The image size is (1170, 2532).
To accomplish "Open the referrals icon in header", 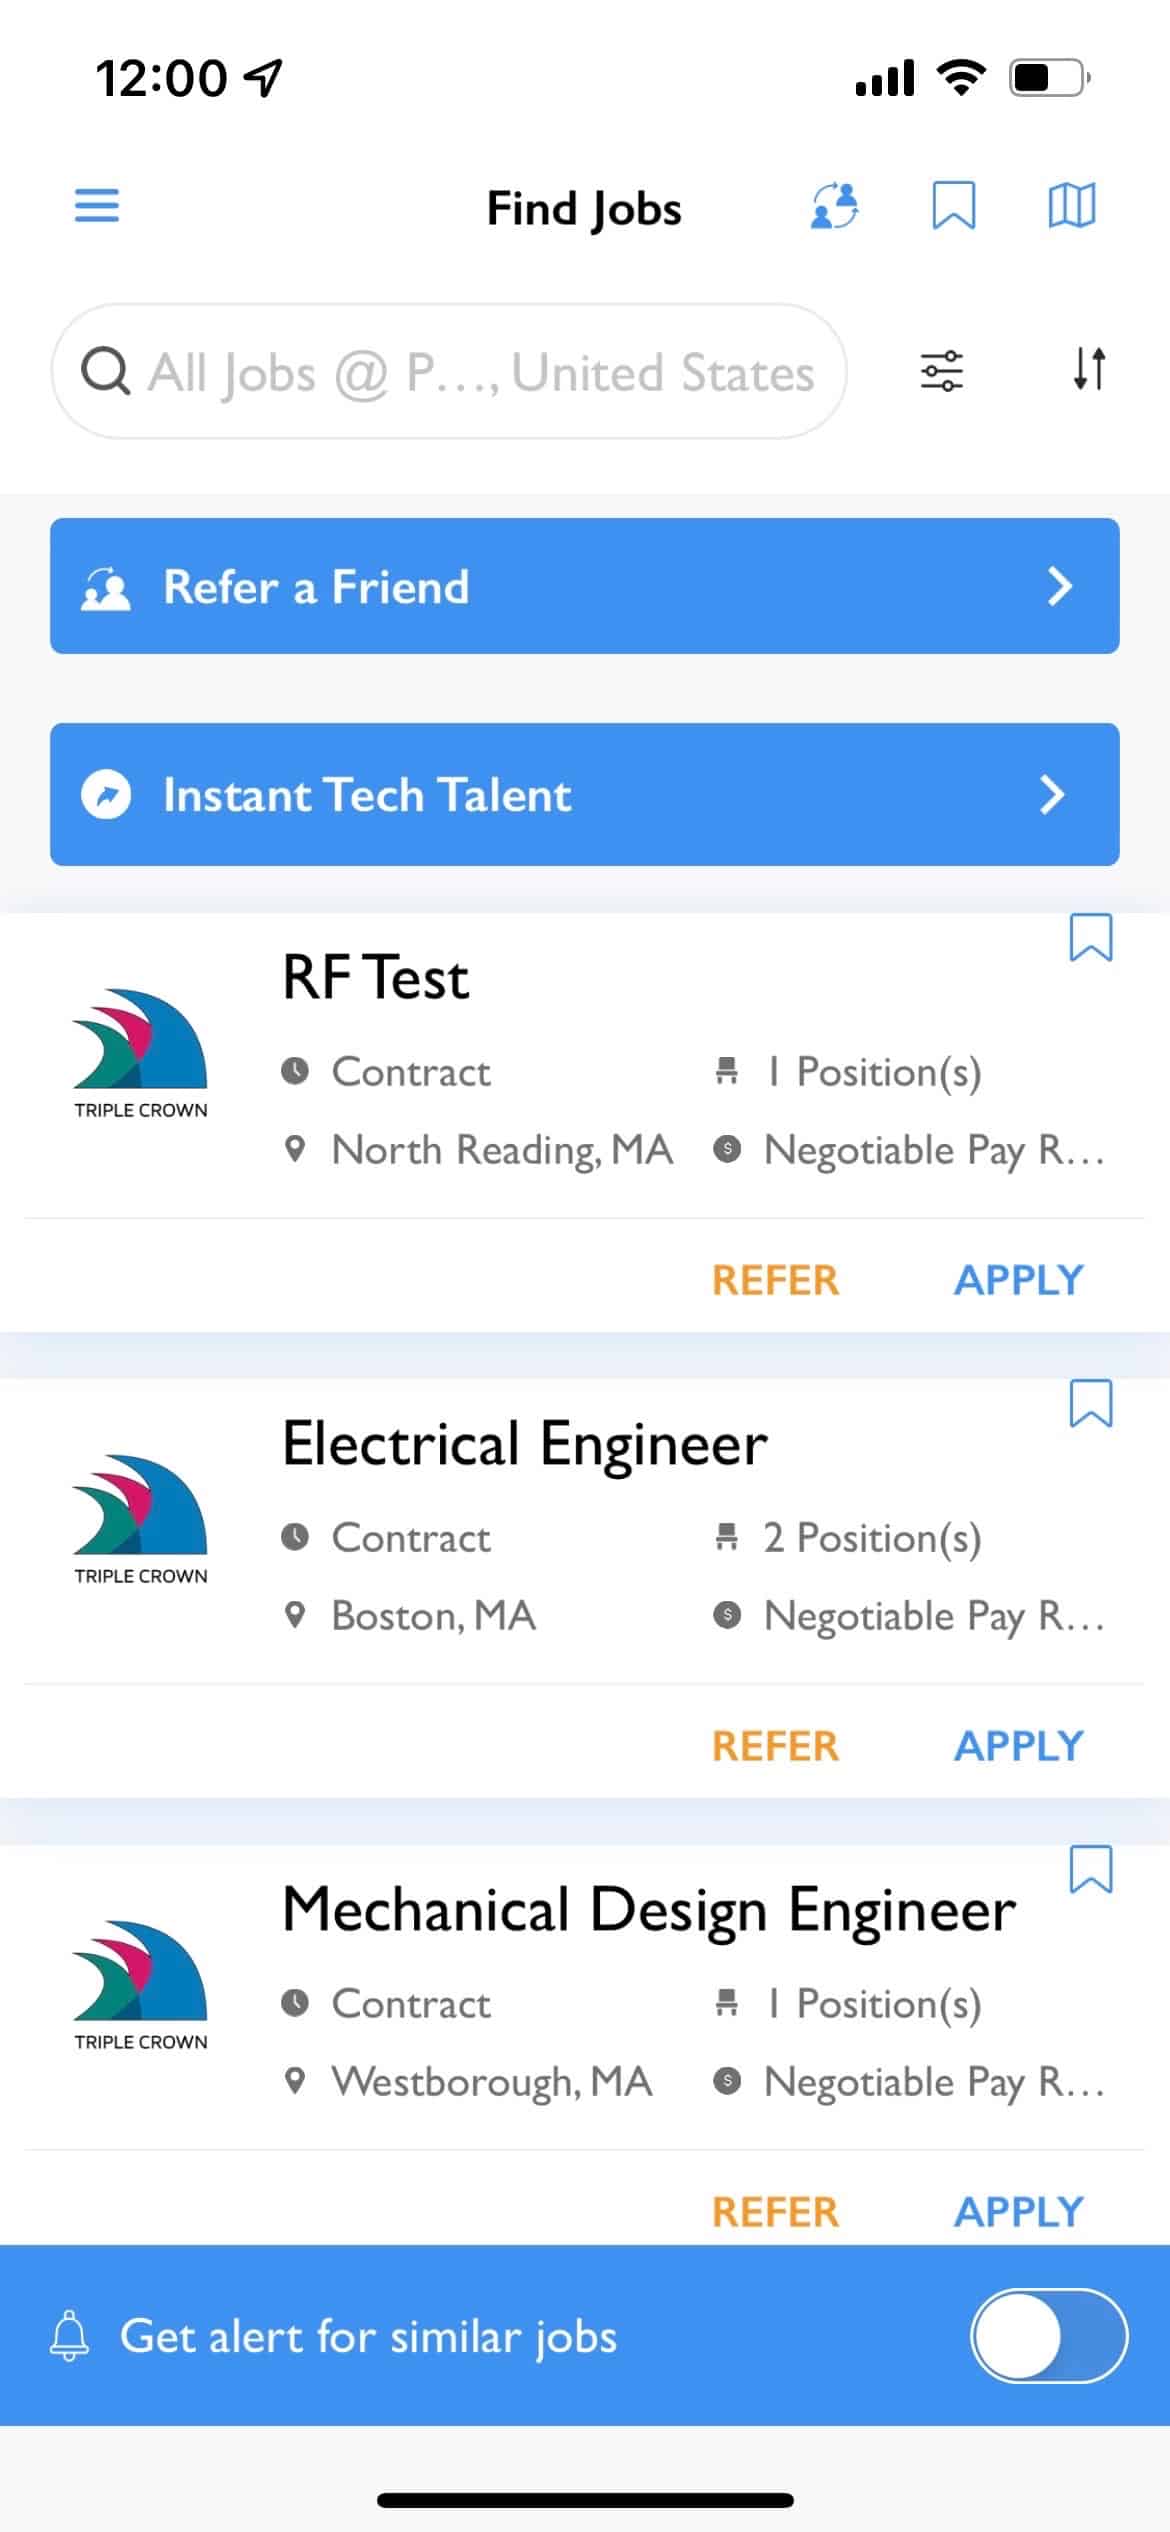I will (x=834, y=206).
